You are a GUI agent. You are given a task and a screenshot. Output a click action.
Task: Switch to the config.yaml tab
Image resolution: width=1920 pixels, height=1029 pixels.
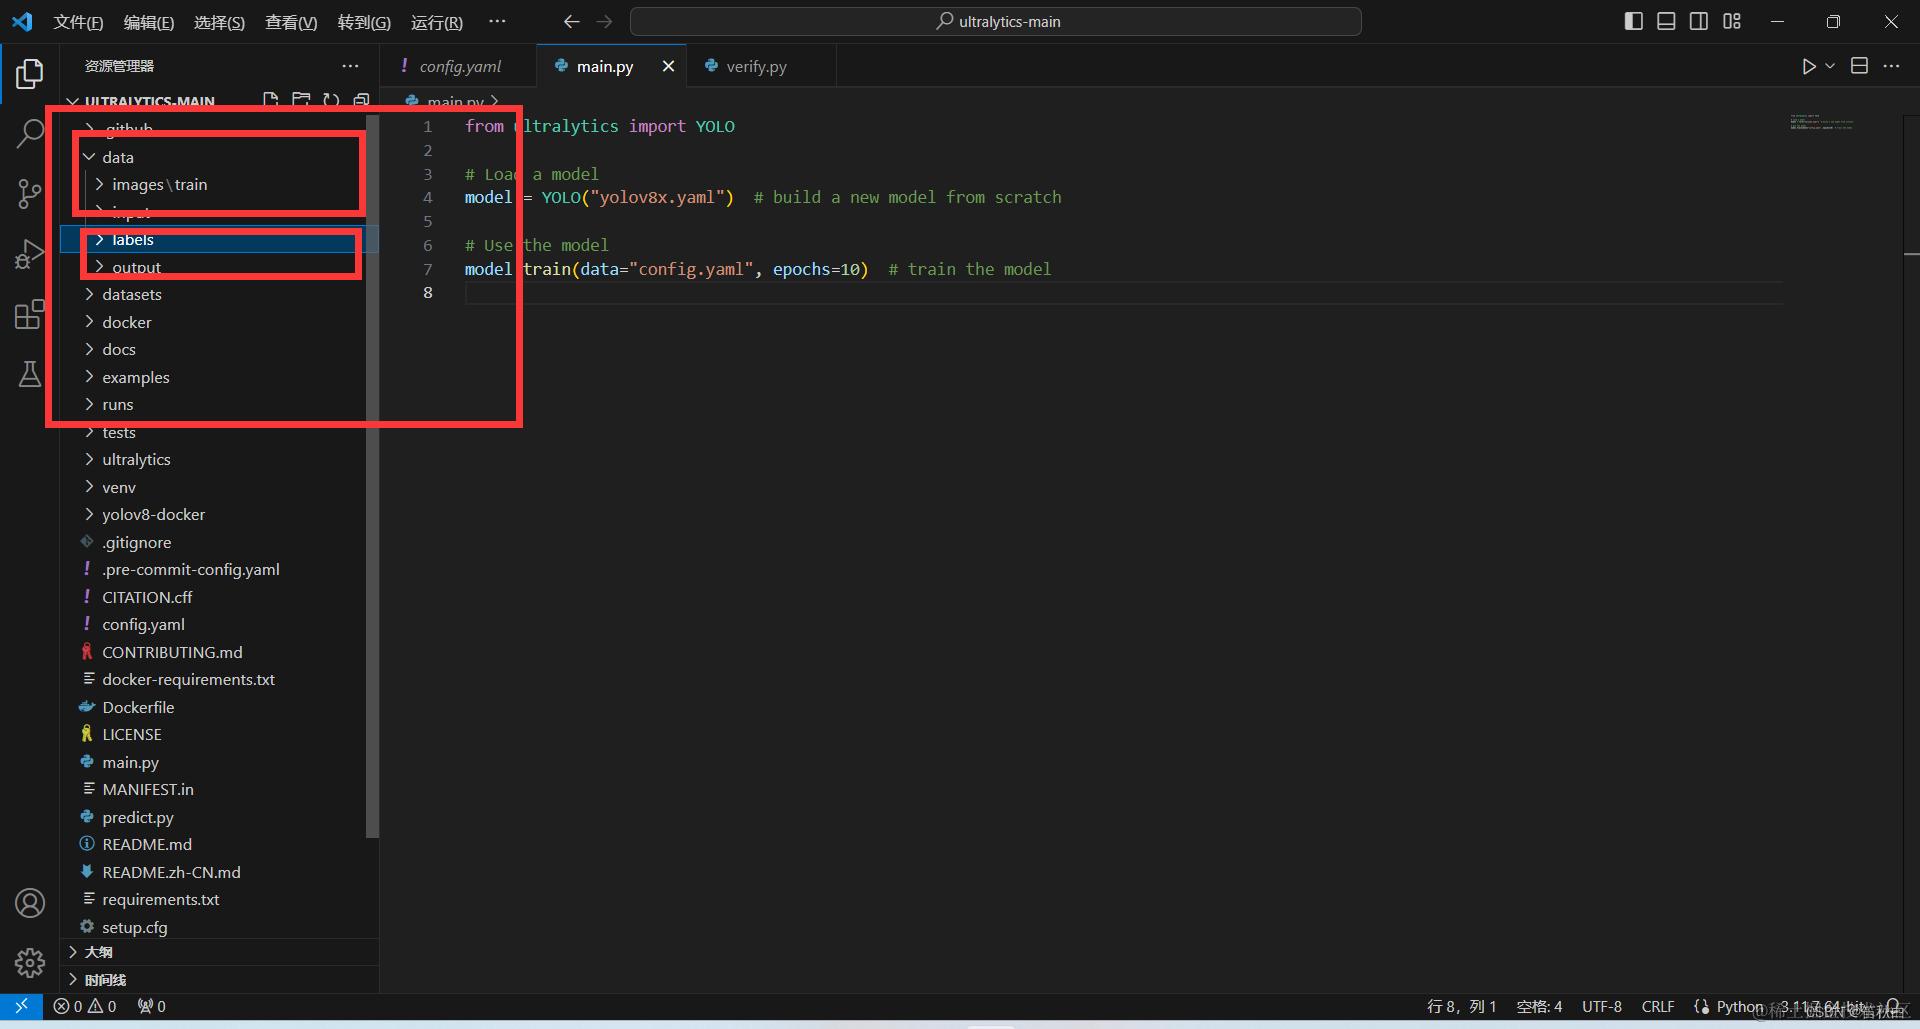tap(458, 66)
